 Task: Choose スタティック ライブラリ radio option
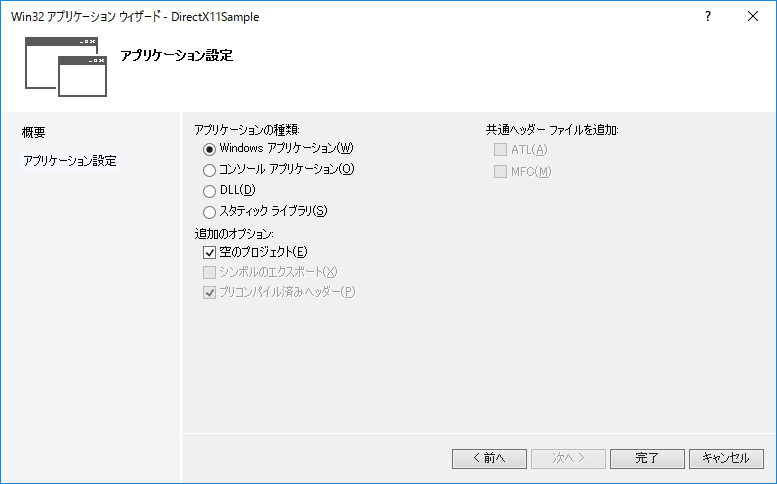(x=209, y=212)
